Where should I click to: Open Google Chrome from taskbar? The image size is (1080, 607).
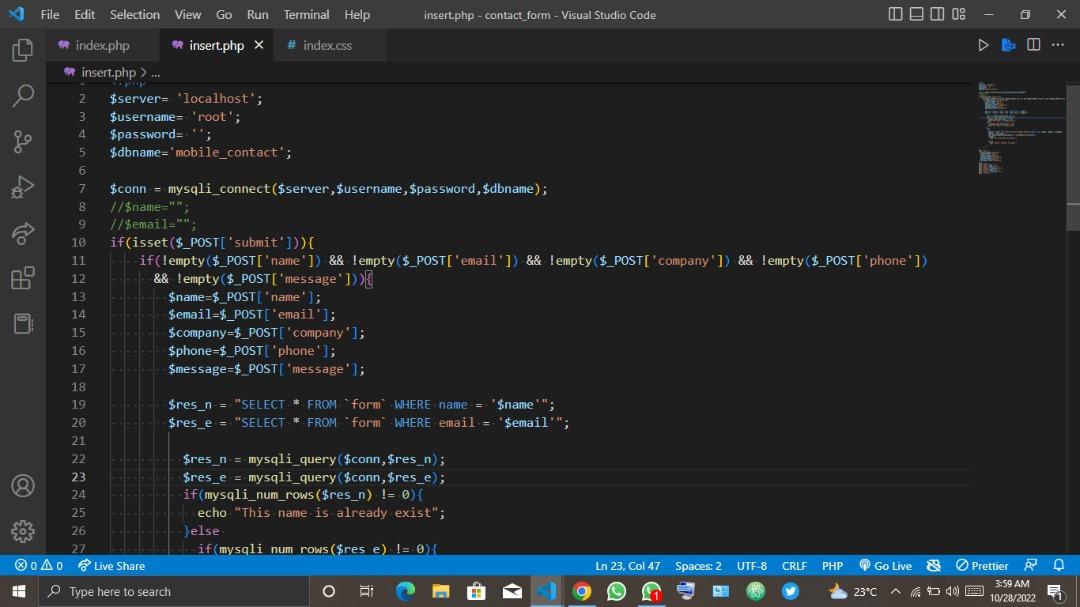pos(581,591)
